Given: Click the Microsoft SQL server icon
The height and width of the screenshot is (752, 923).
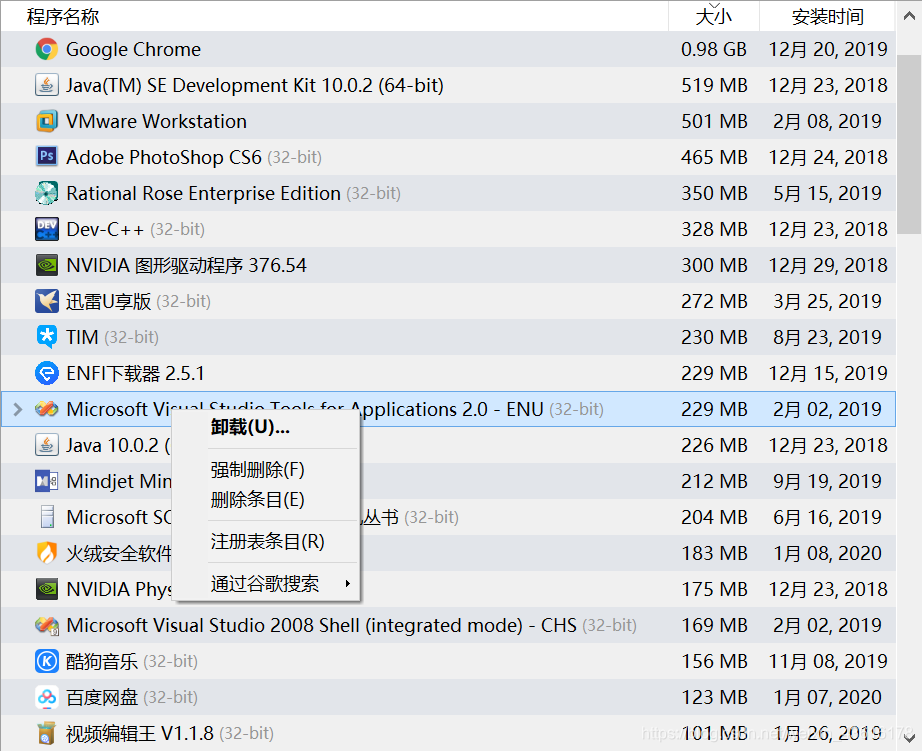Looking at the screenshot, I should point(47,517).
